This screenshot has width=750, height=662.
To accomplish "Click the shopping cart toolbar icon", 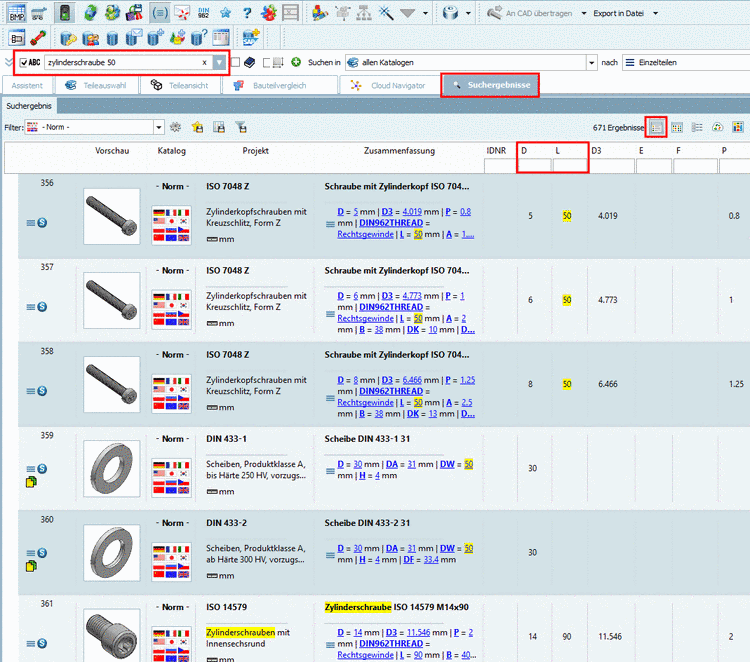I will click(x=40, y=13).
